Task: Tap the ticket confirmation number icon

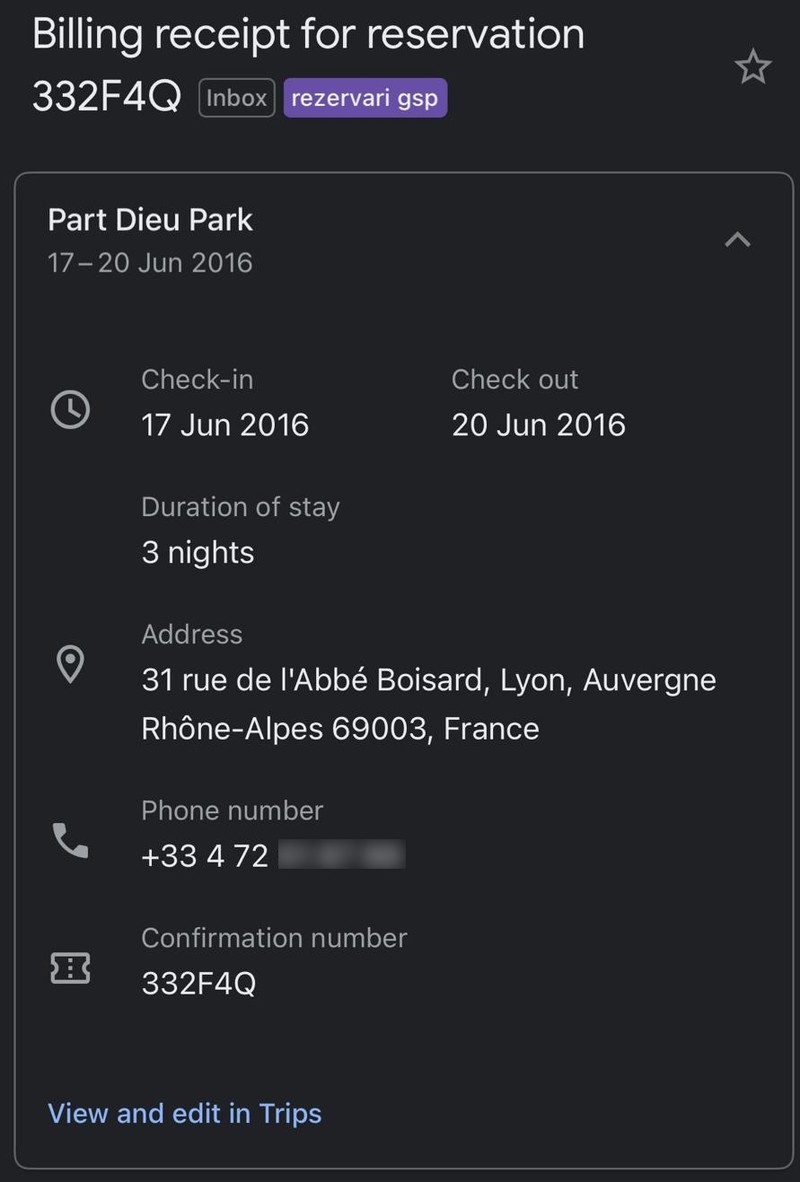Action: click(70, 968)
